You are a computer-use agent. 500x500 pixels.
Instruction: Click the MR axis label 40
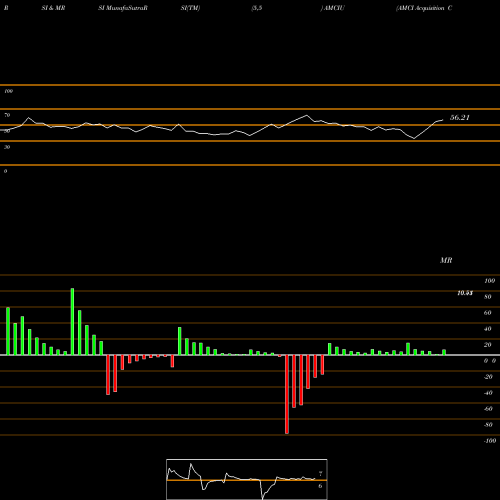(488, 329)
